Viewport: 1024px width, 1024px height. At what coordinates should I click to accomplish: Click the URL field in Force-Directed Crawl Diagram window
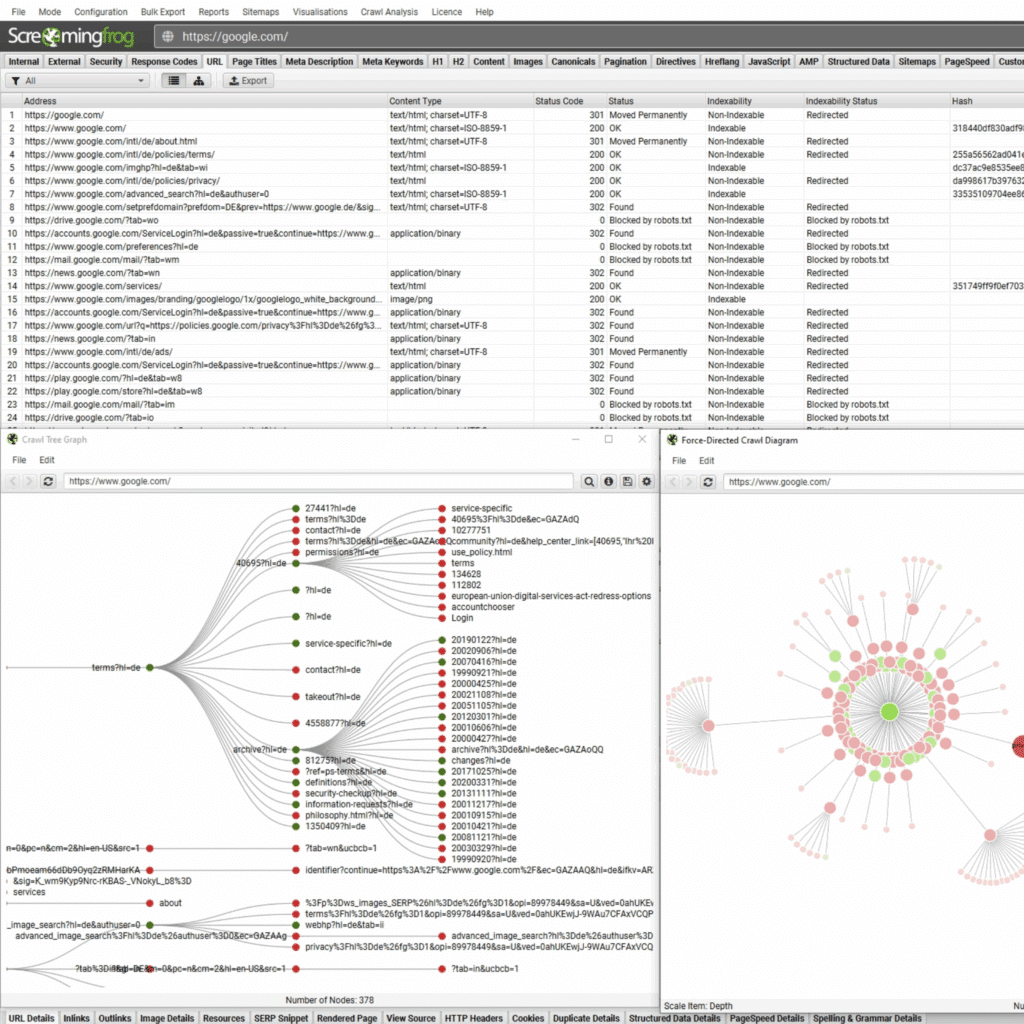874,482
